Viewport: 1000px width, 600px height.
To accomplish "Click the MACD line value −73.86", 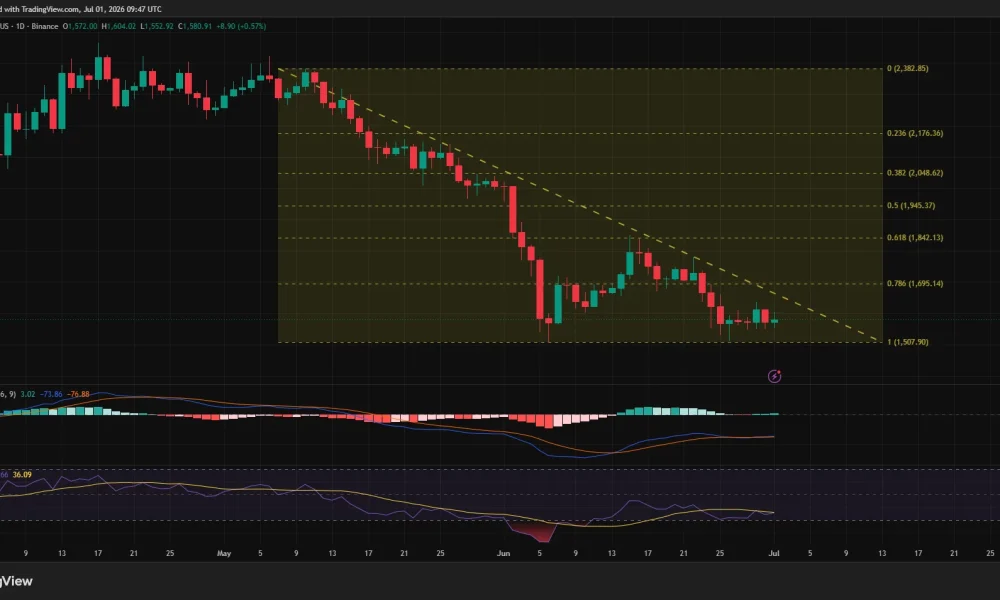I will [x=51, y=394].
